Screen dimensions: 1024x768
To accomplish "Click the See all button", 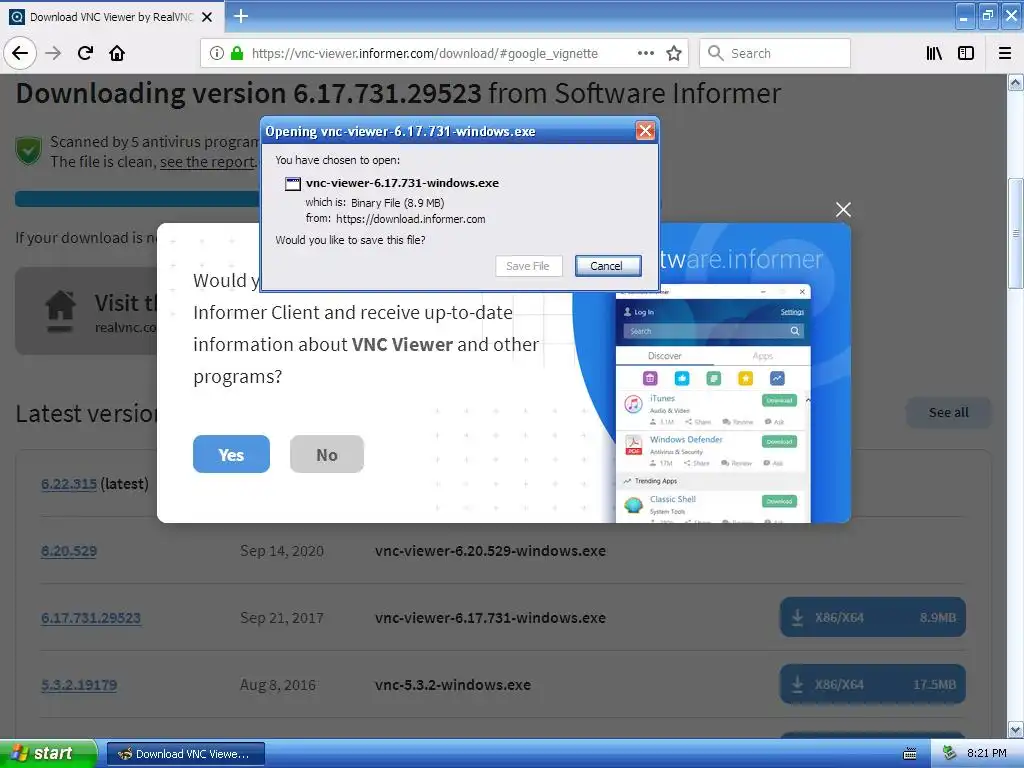I will tap(948, 413).
